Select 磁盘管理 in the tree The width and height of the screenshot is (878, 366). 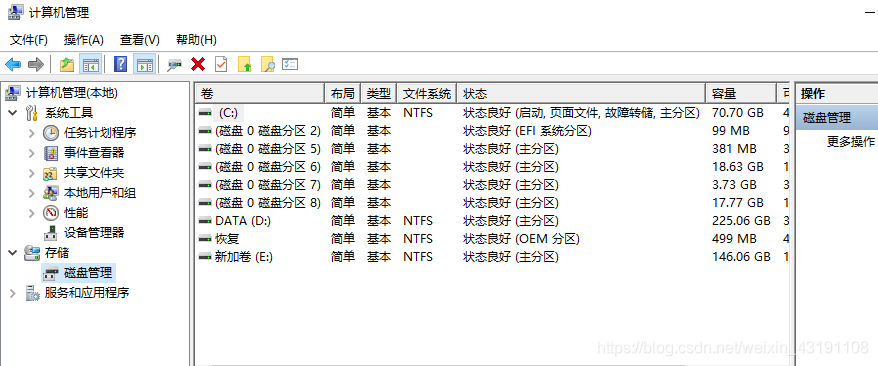point(88,273)
